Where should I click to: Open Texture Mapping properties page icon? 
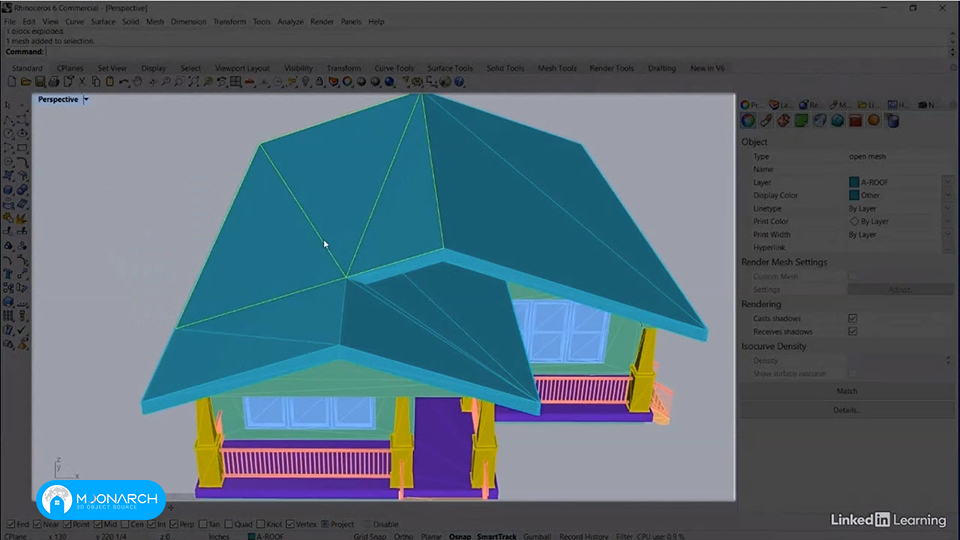point(784,121)
